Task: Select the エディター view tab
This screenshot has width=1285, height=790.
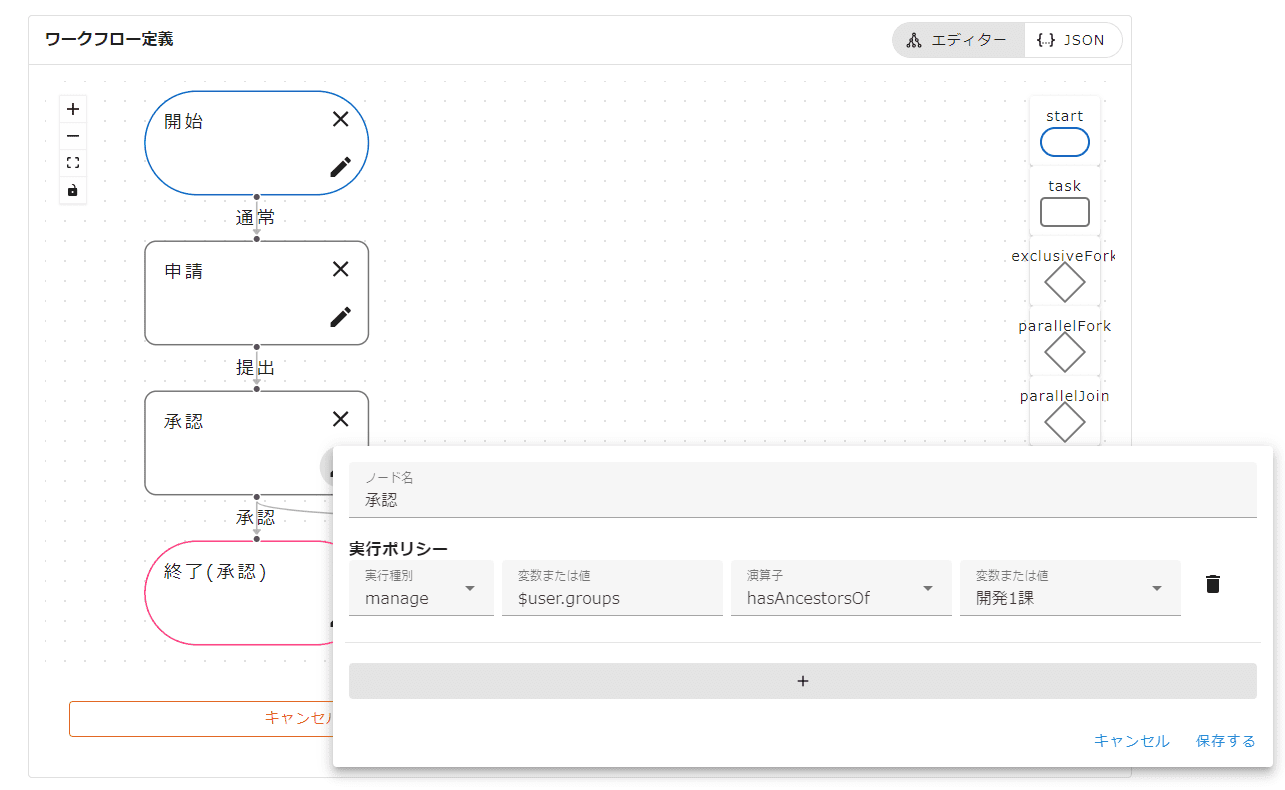Action: 958,40
